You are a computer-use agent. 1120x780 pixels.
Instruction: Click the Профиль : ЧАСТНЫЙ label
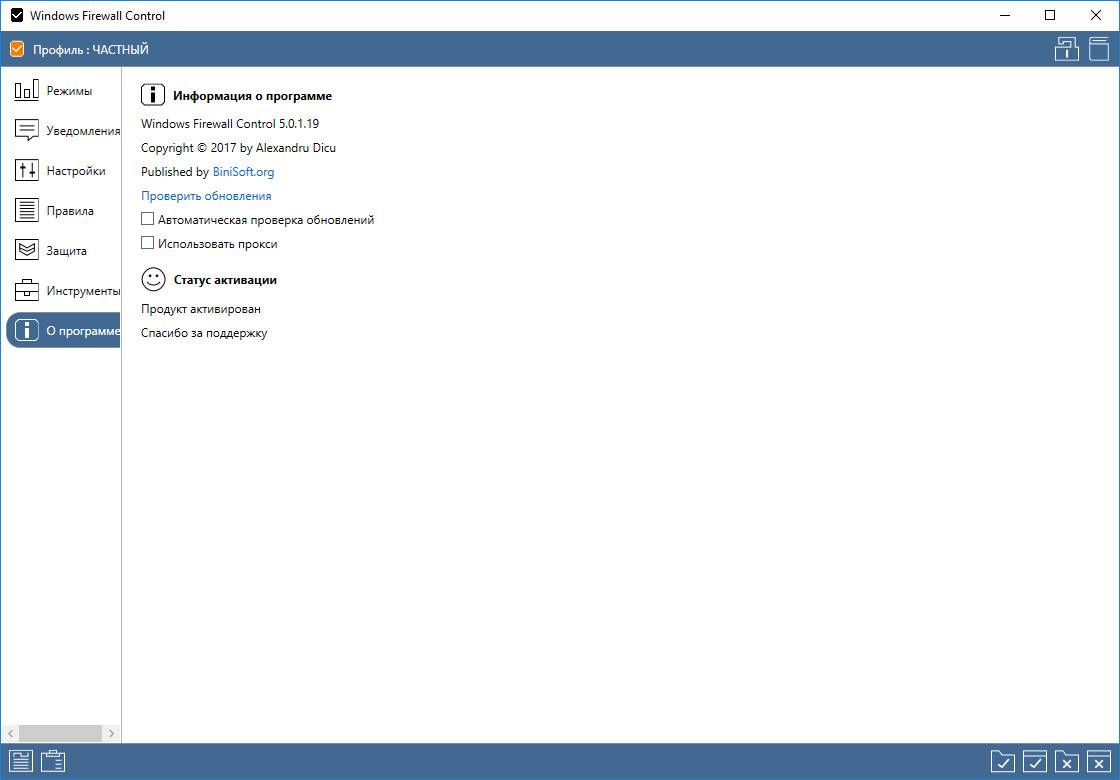coord(91,50)
